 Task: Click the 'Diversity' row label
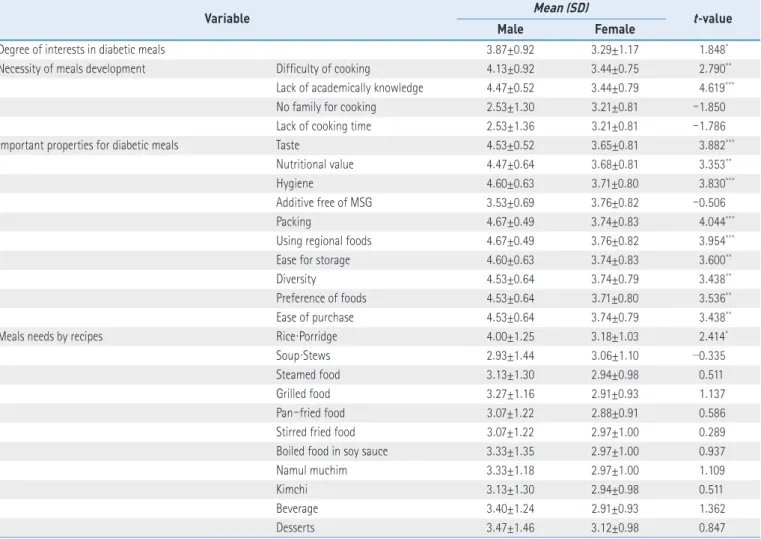click(296, 279)
